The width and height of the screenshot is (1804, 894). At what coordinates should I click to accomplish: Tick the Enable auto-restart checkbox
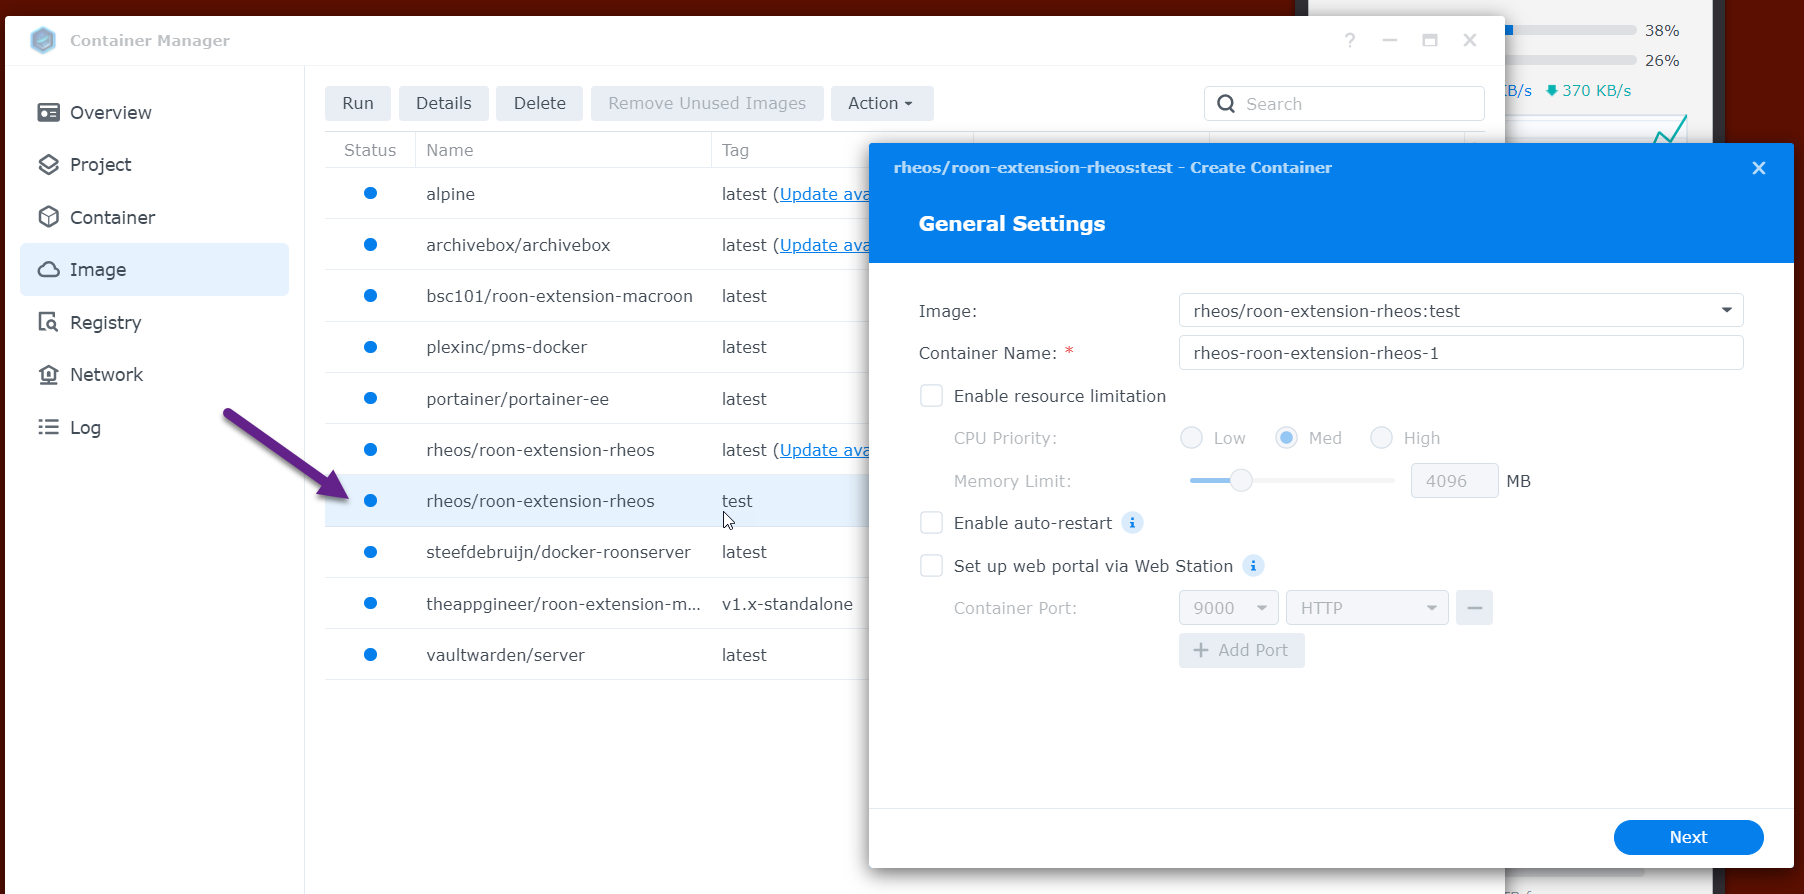point(931,523)
